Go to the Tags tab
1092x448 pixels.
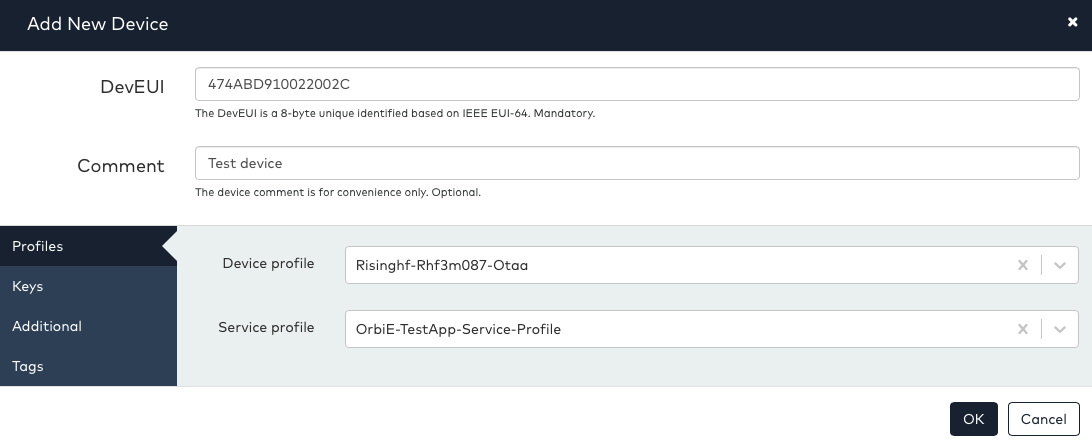pos(88,366)
